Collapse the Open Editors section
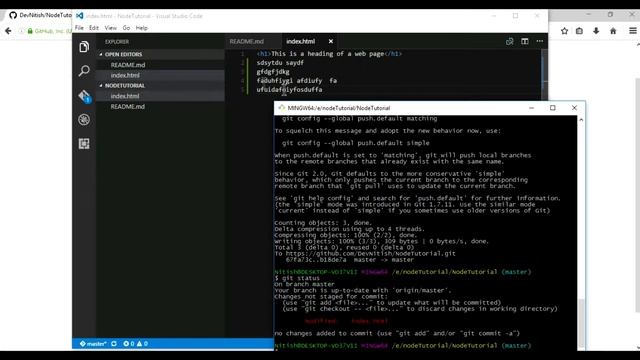This screenshot has width=640, height=360. (160, 54)
